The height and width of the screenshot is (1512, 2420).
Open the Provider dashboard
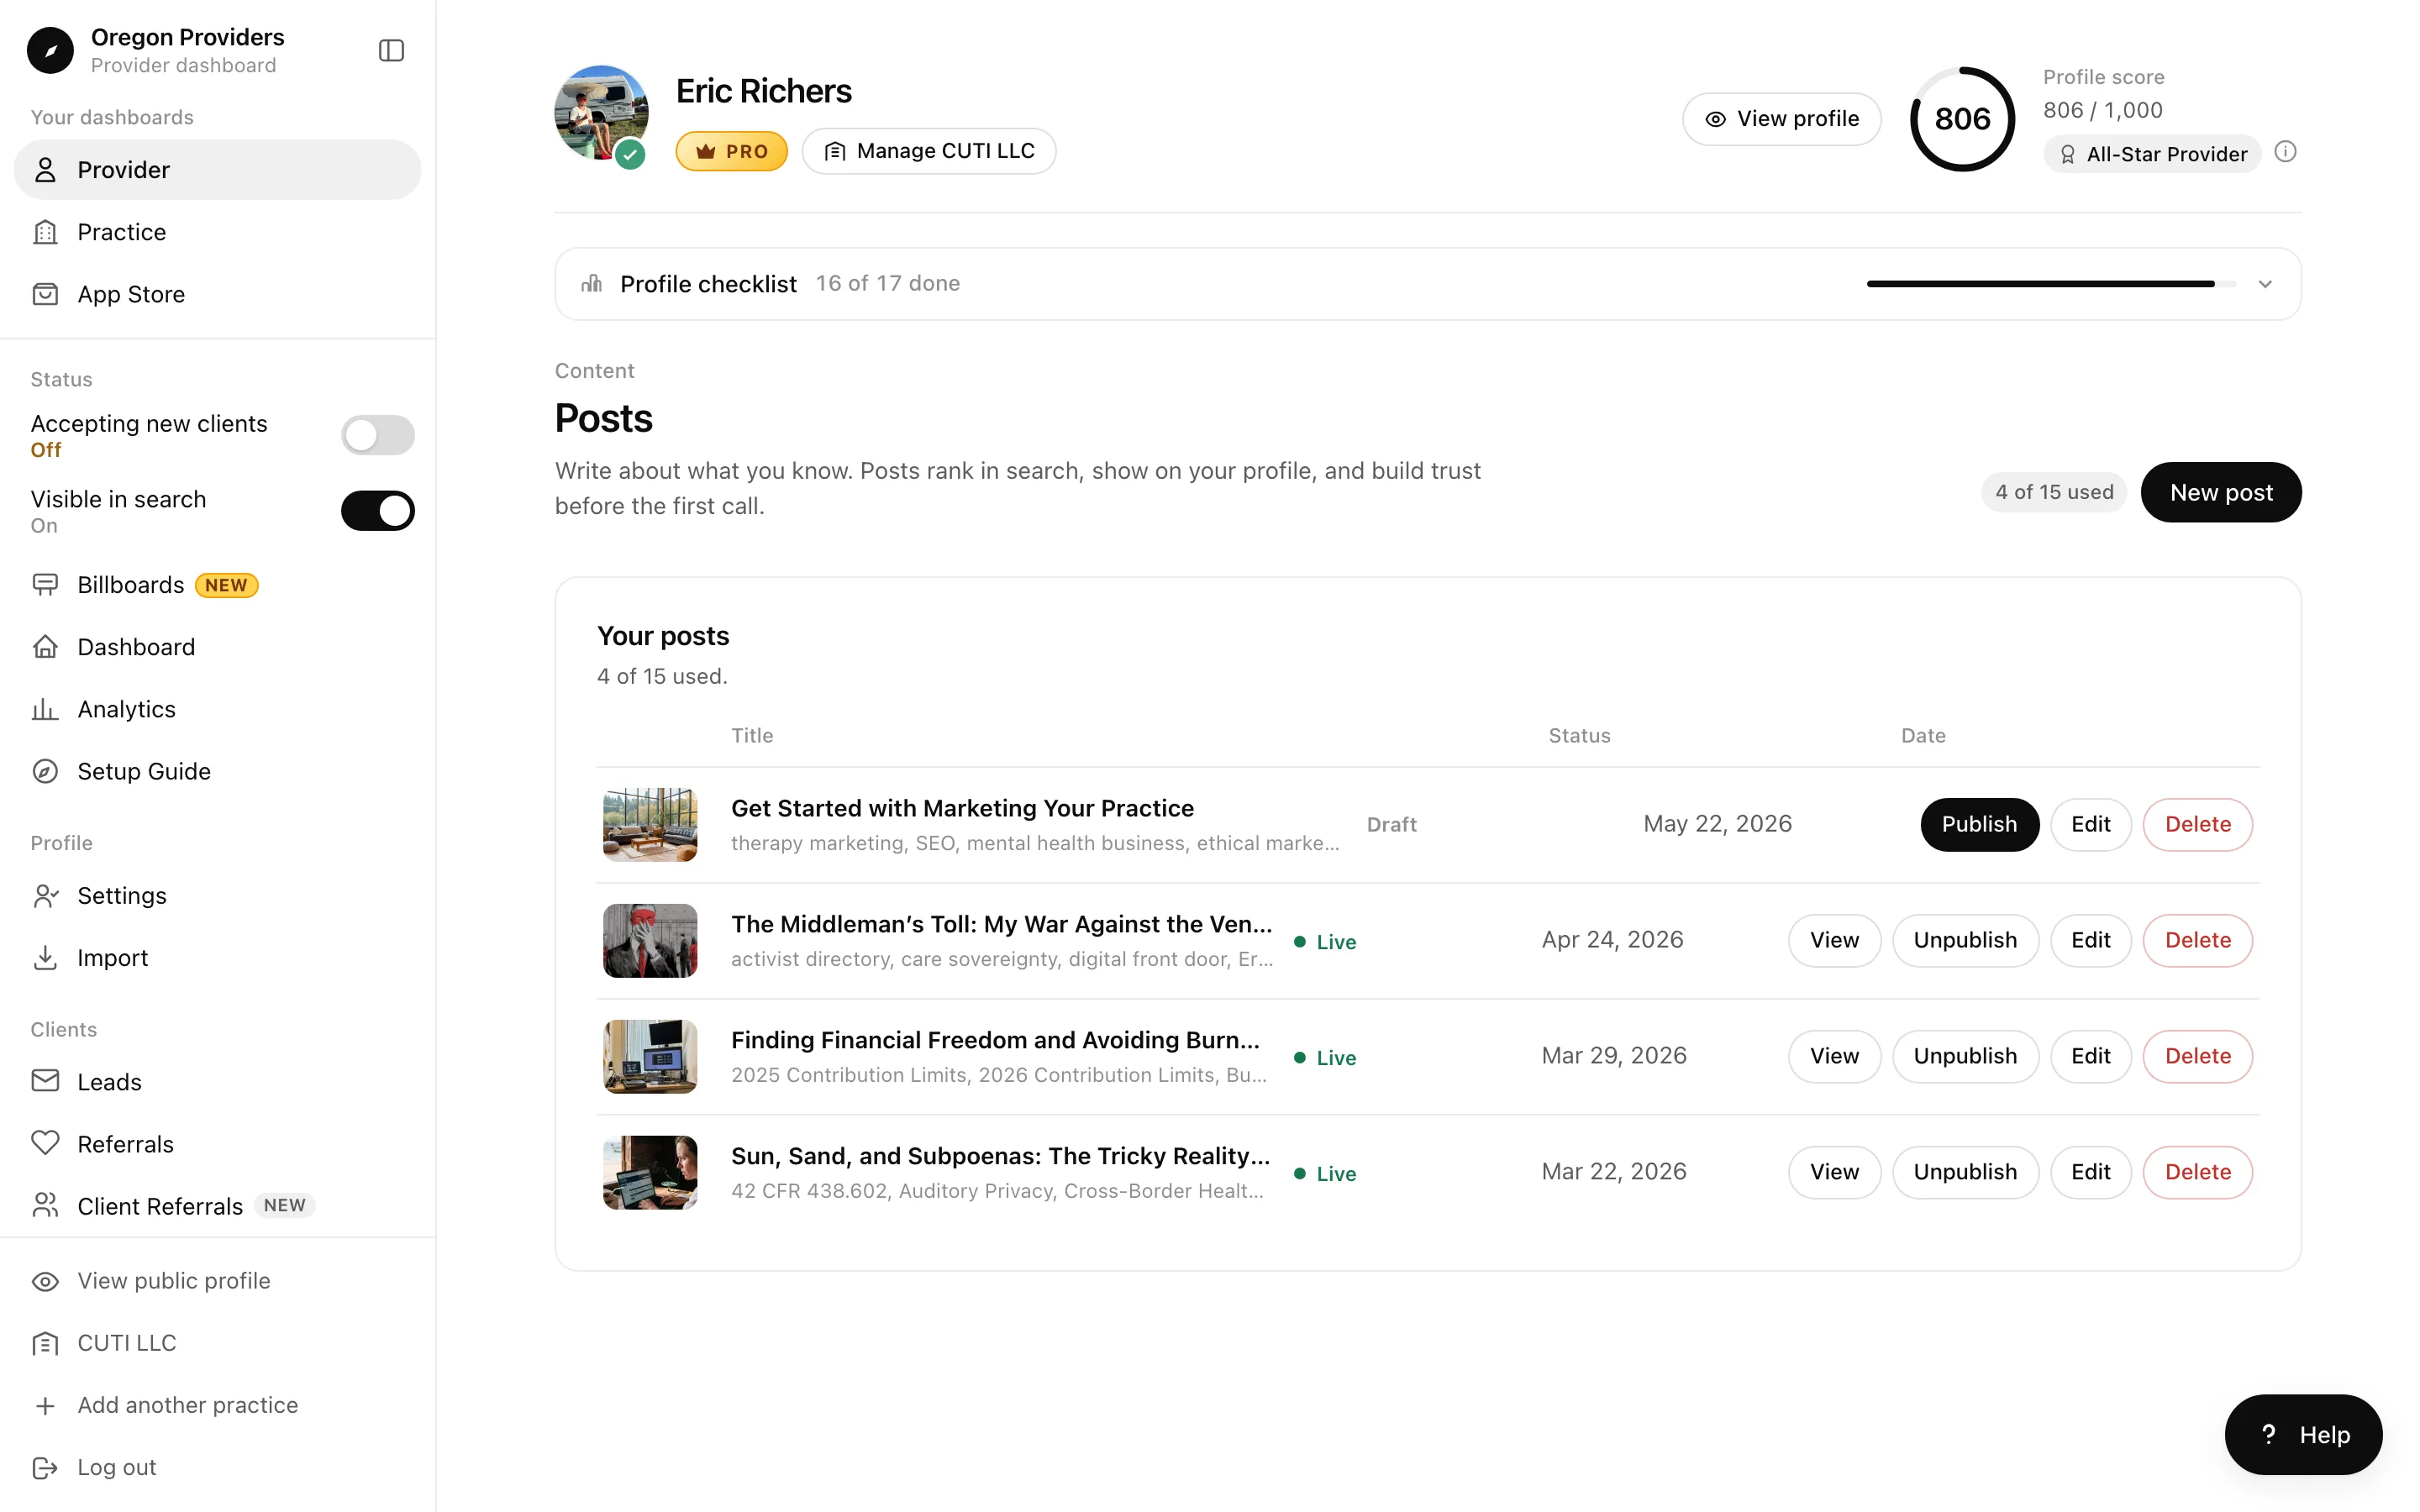(x=217, y=170)
